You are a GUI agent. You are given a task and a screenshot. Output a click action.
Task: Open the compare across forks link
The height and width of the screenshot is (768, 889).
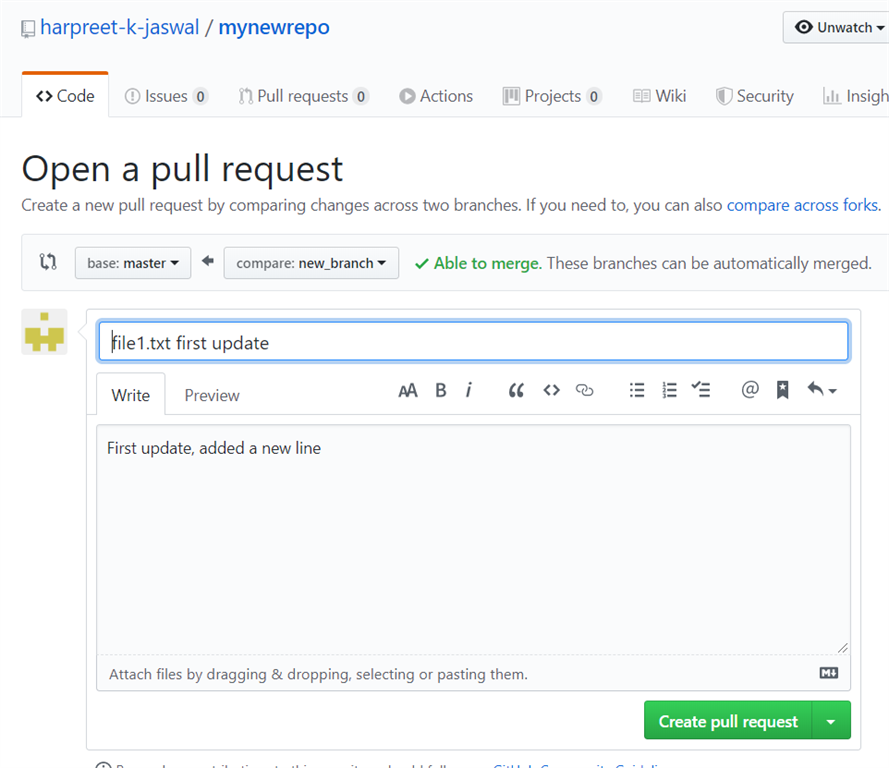(x=802, y=205)
